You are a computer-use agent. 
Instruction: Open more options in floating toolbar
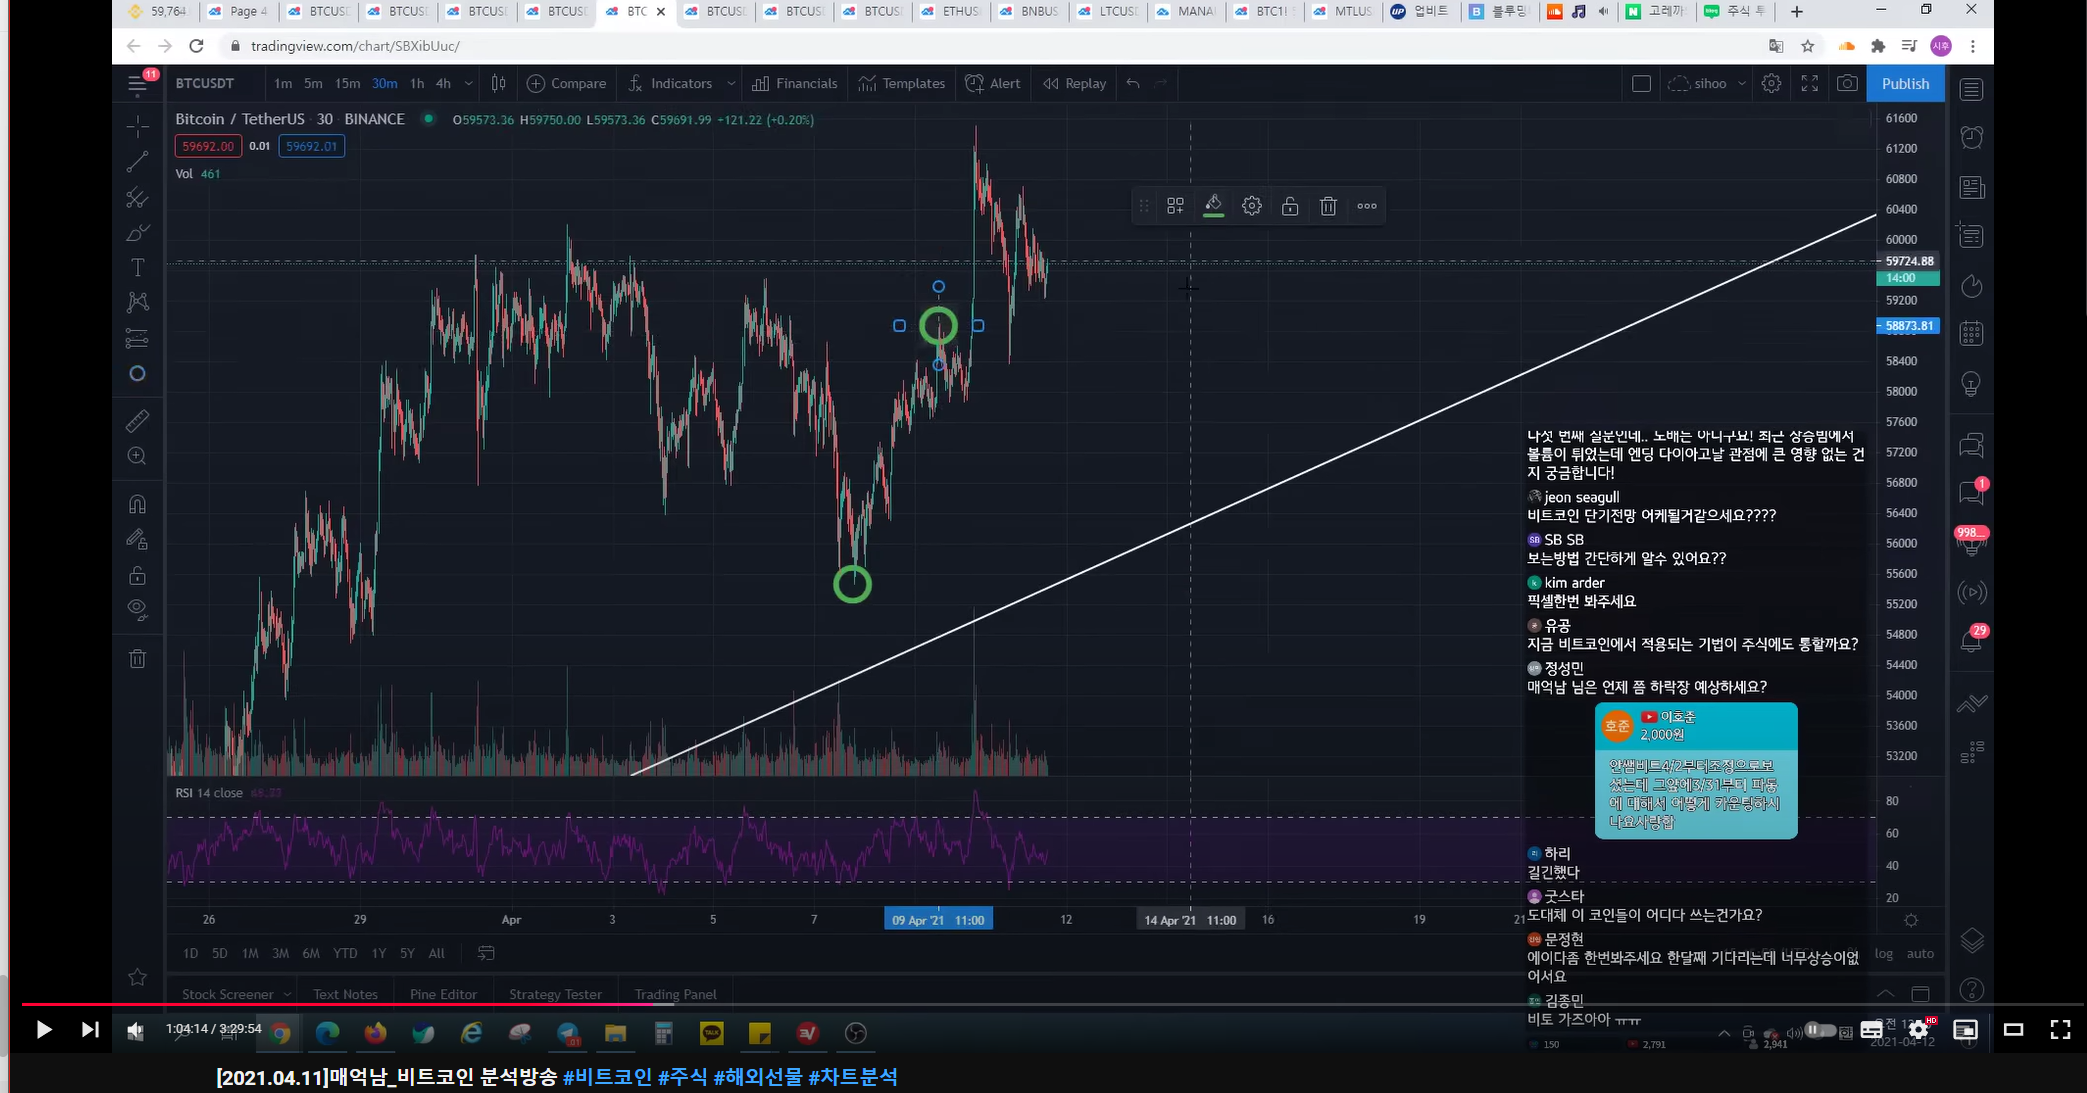[x=1367, y=206]
